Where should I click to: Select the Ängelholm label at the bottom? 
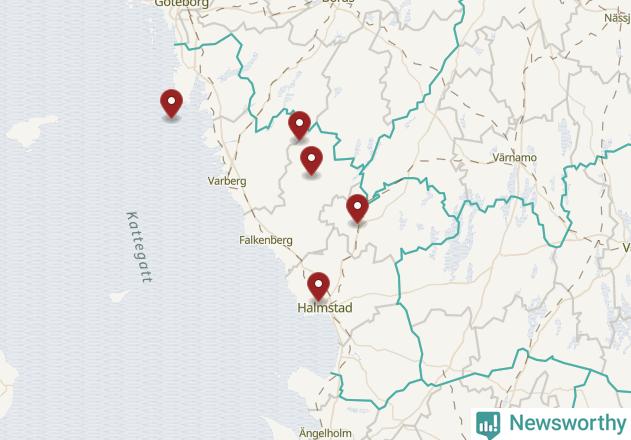(x=325, y=434)
